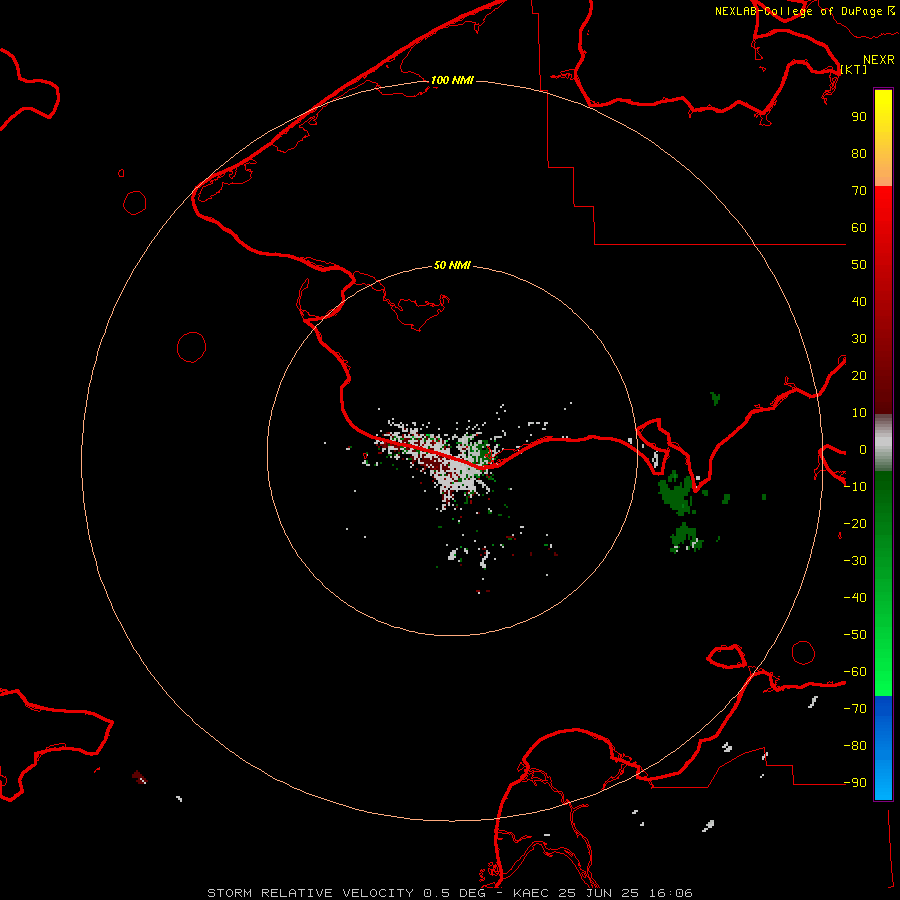Click the 70 value on velocity scale
This screenshot has height=900, width=900.
[859, 191]
